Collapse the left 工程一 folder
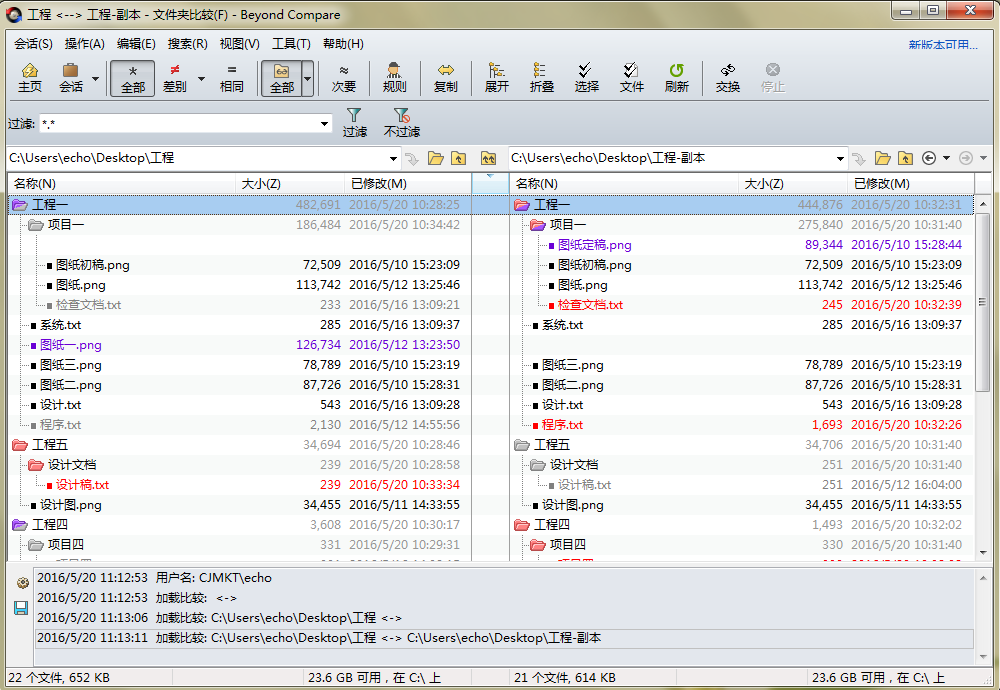Screen dimensions: 1000x690 19,205
